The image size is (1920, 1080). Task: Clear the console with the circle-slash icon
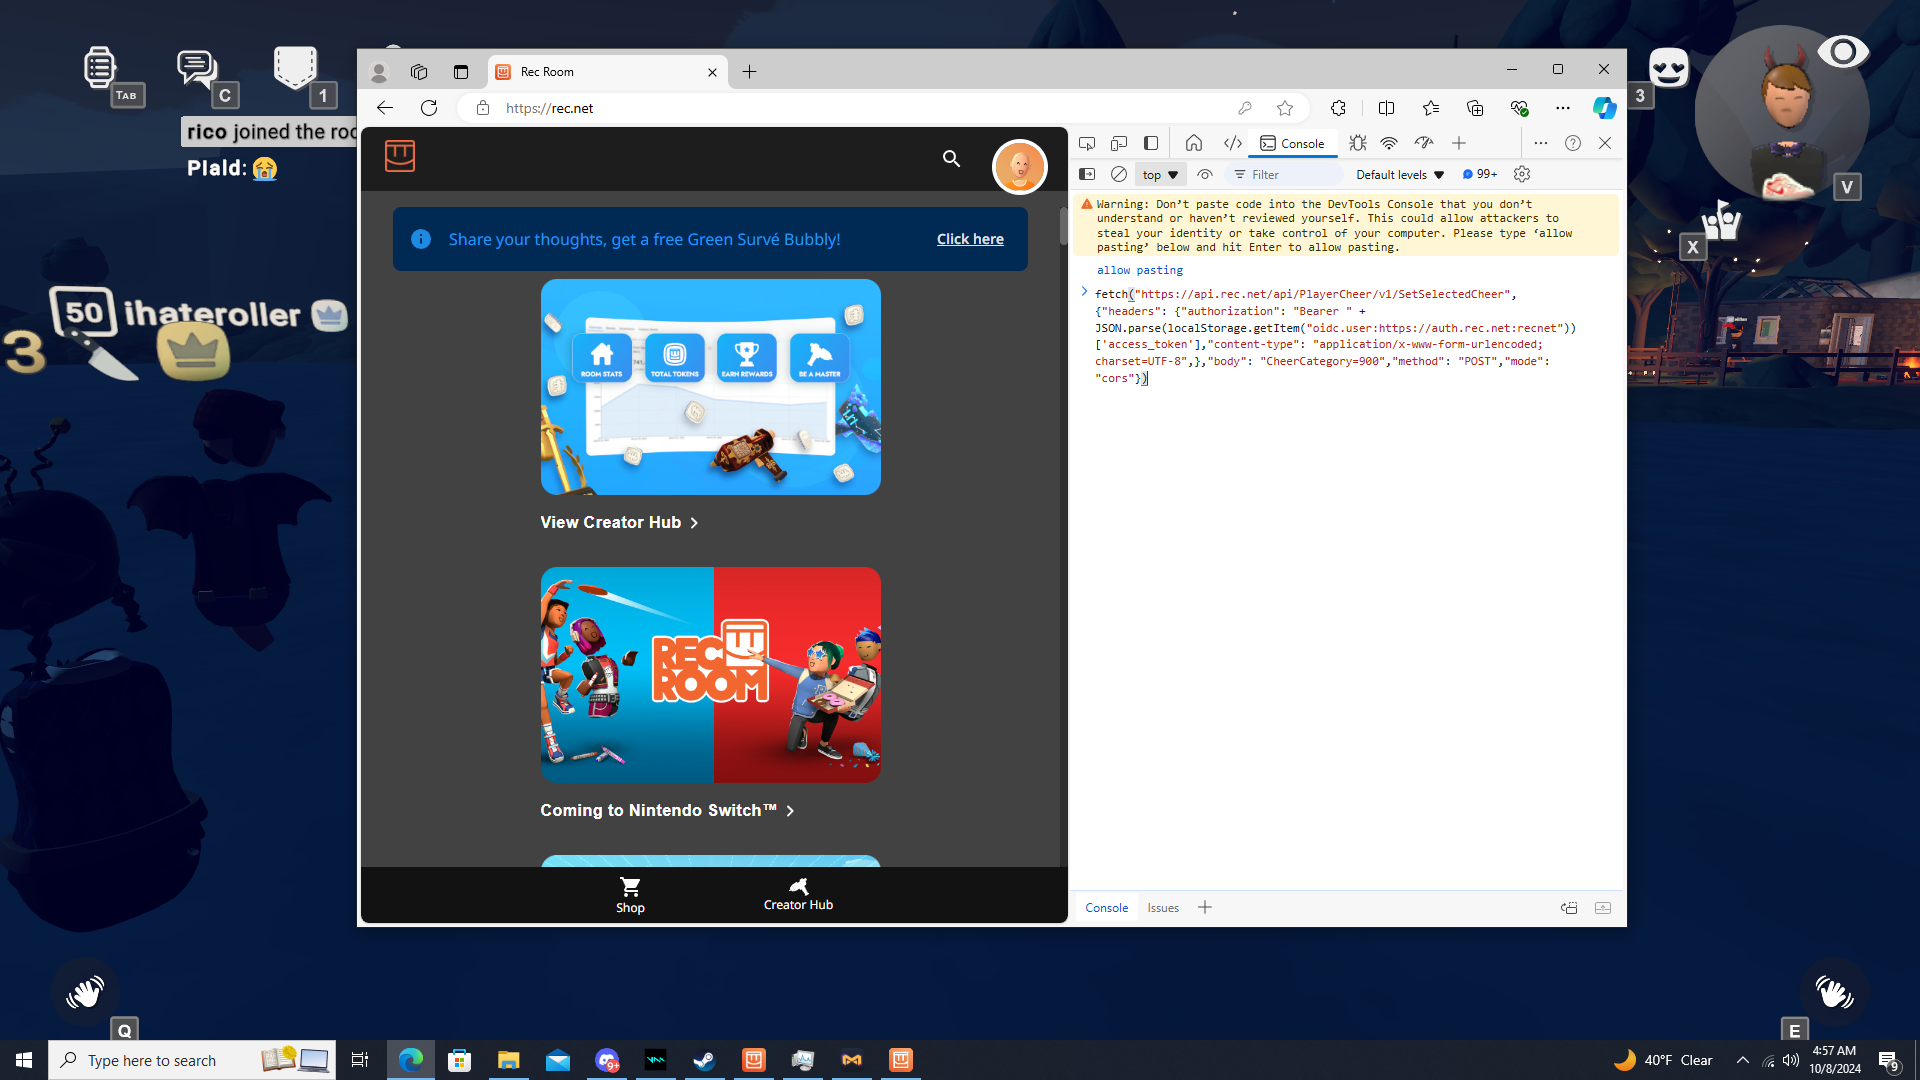pyautogui.click(x=1119, y=174)
